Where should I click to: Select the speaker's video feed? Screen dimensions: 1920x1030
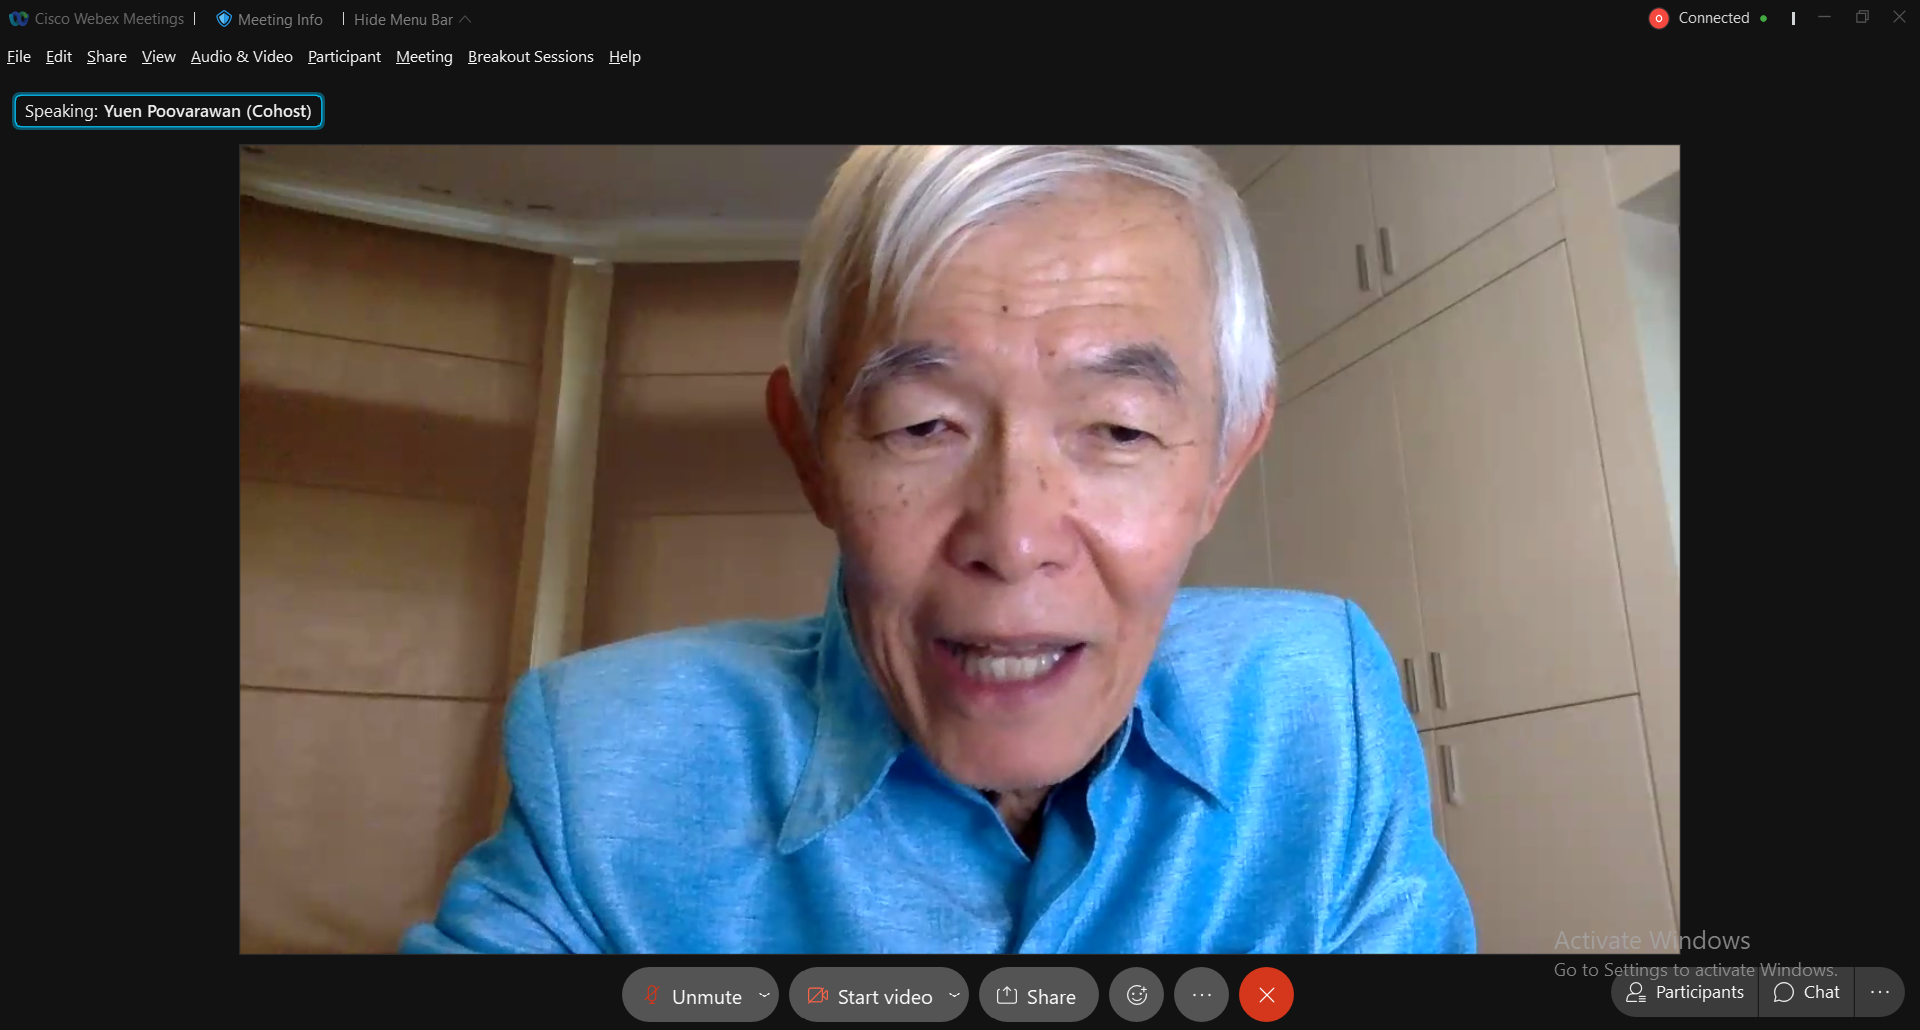tap(959, 549)
